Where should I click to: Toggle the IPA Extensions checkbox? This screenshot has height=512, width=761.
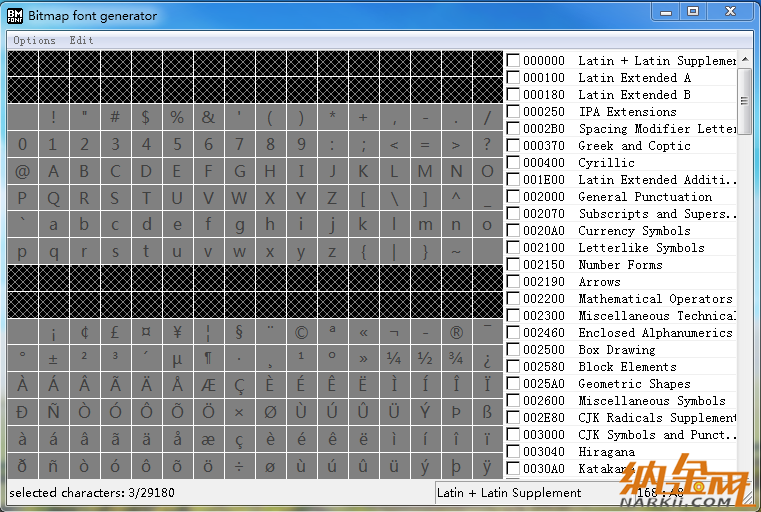[x=513, y=112]
